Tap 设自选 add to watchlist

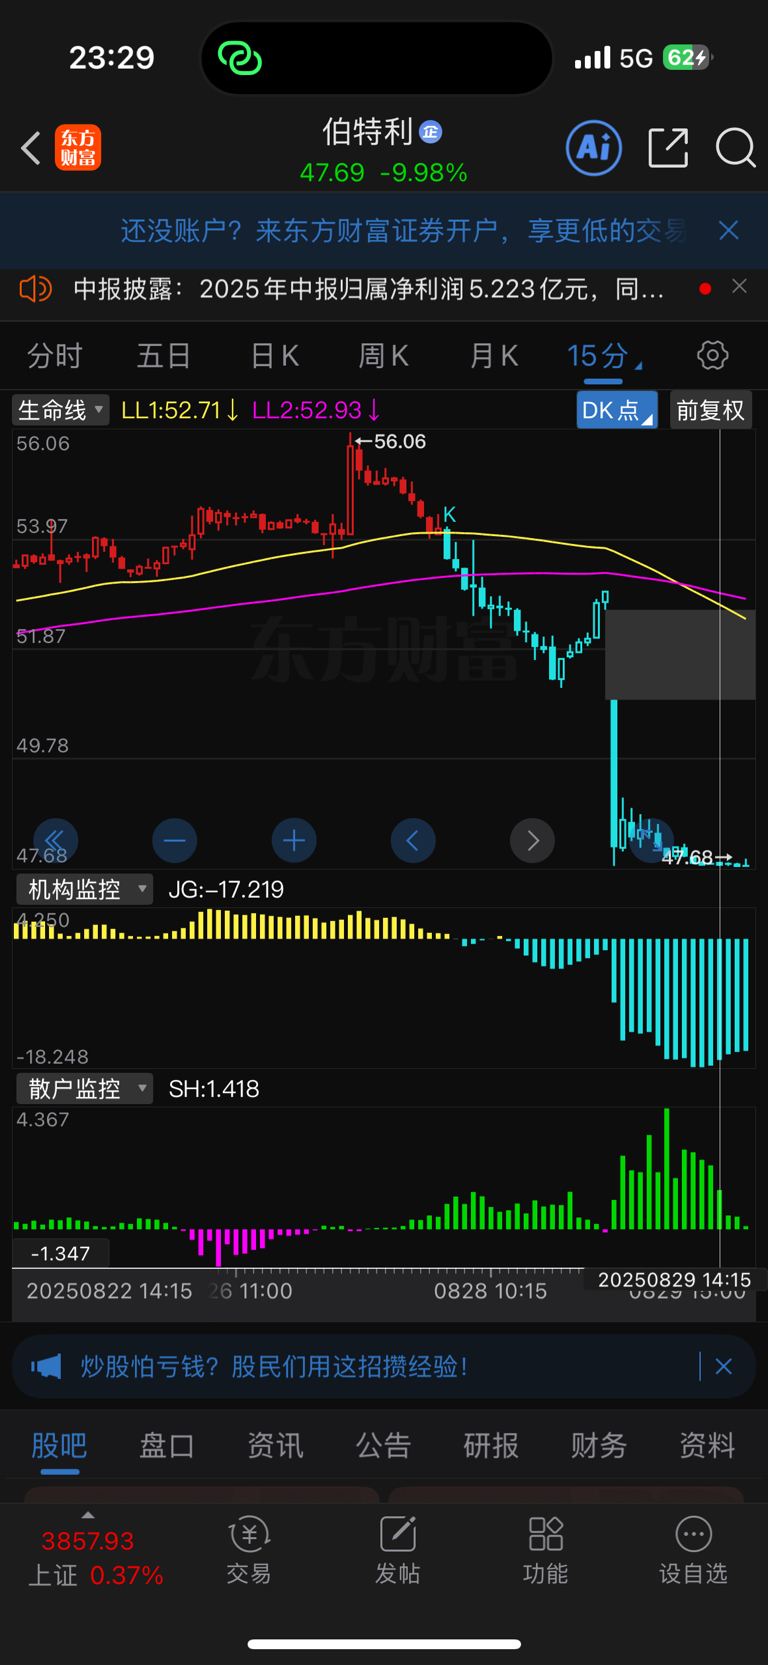[693, 1551]
